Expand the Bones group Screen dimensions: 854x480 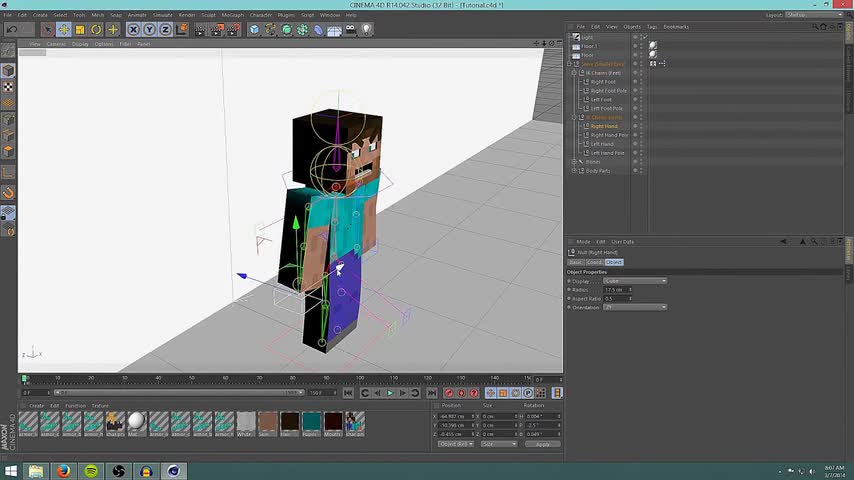[x=574, y=162]
